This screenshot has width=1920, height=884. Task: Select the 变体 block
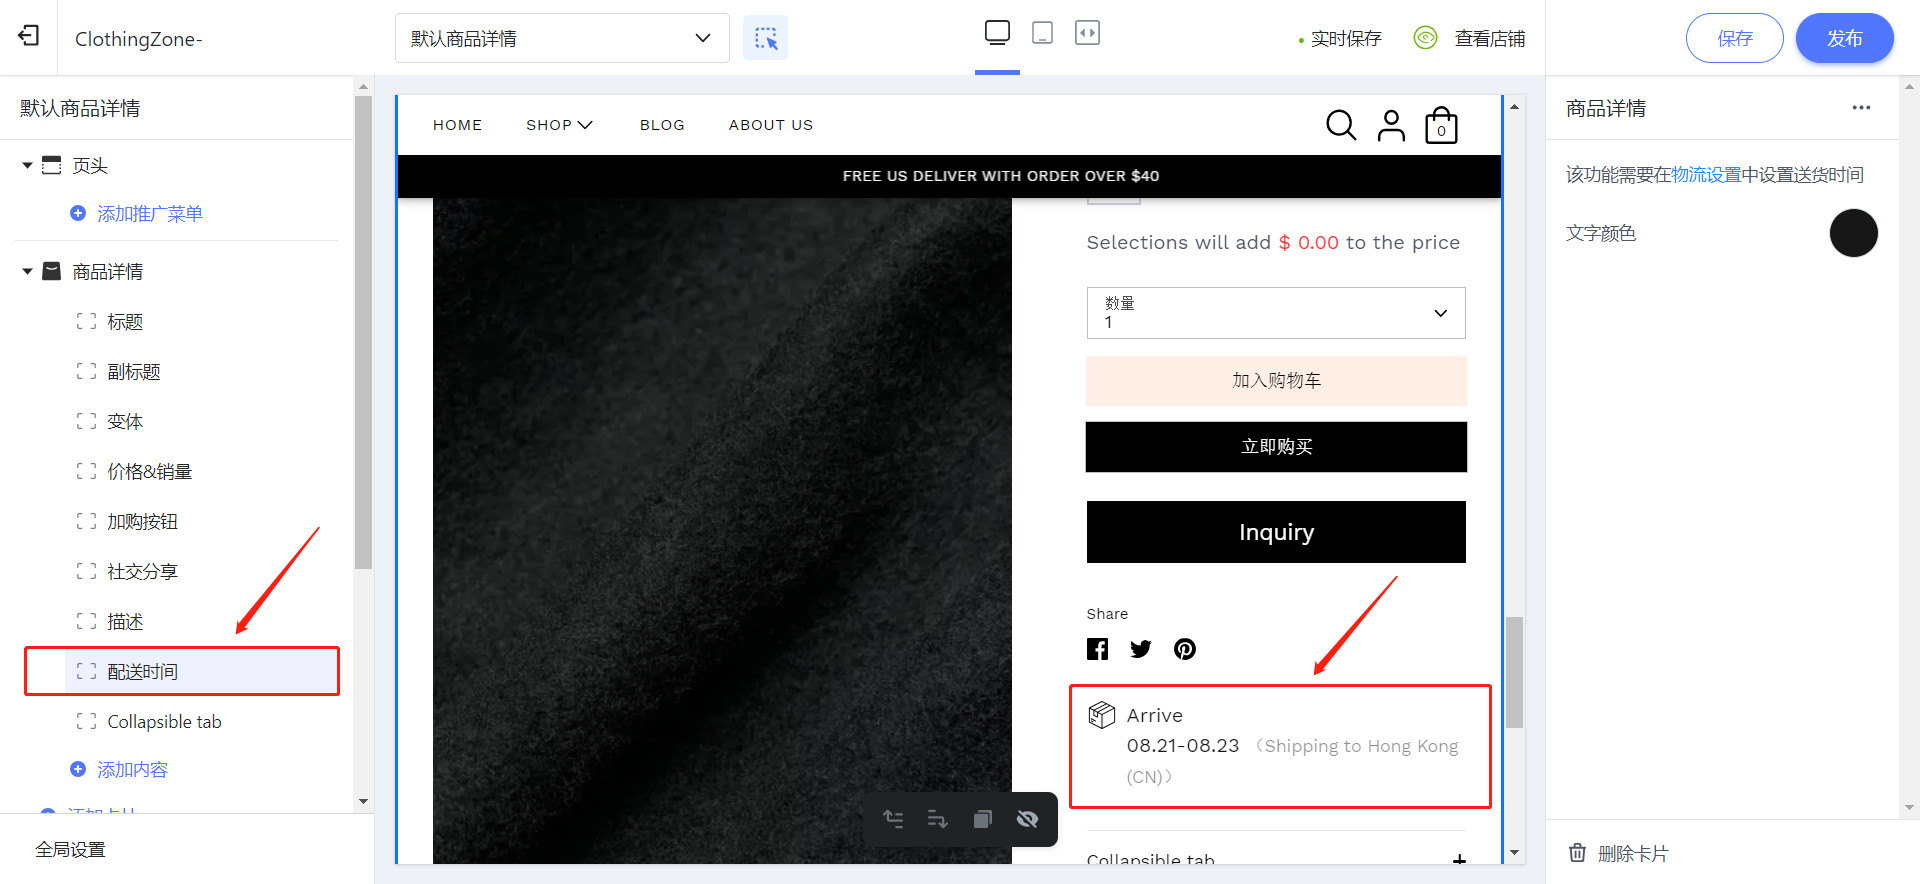125,421
